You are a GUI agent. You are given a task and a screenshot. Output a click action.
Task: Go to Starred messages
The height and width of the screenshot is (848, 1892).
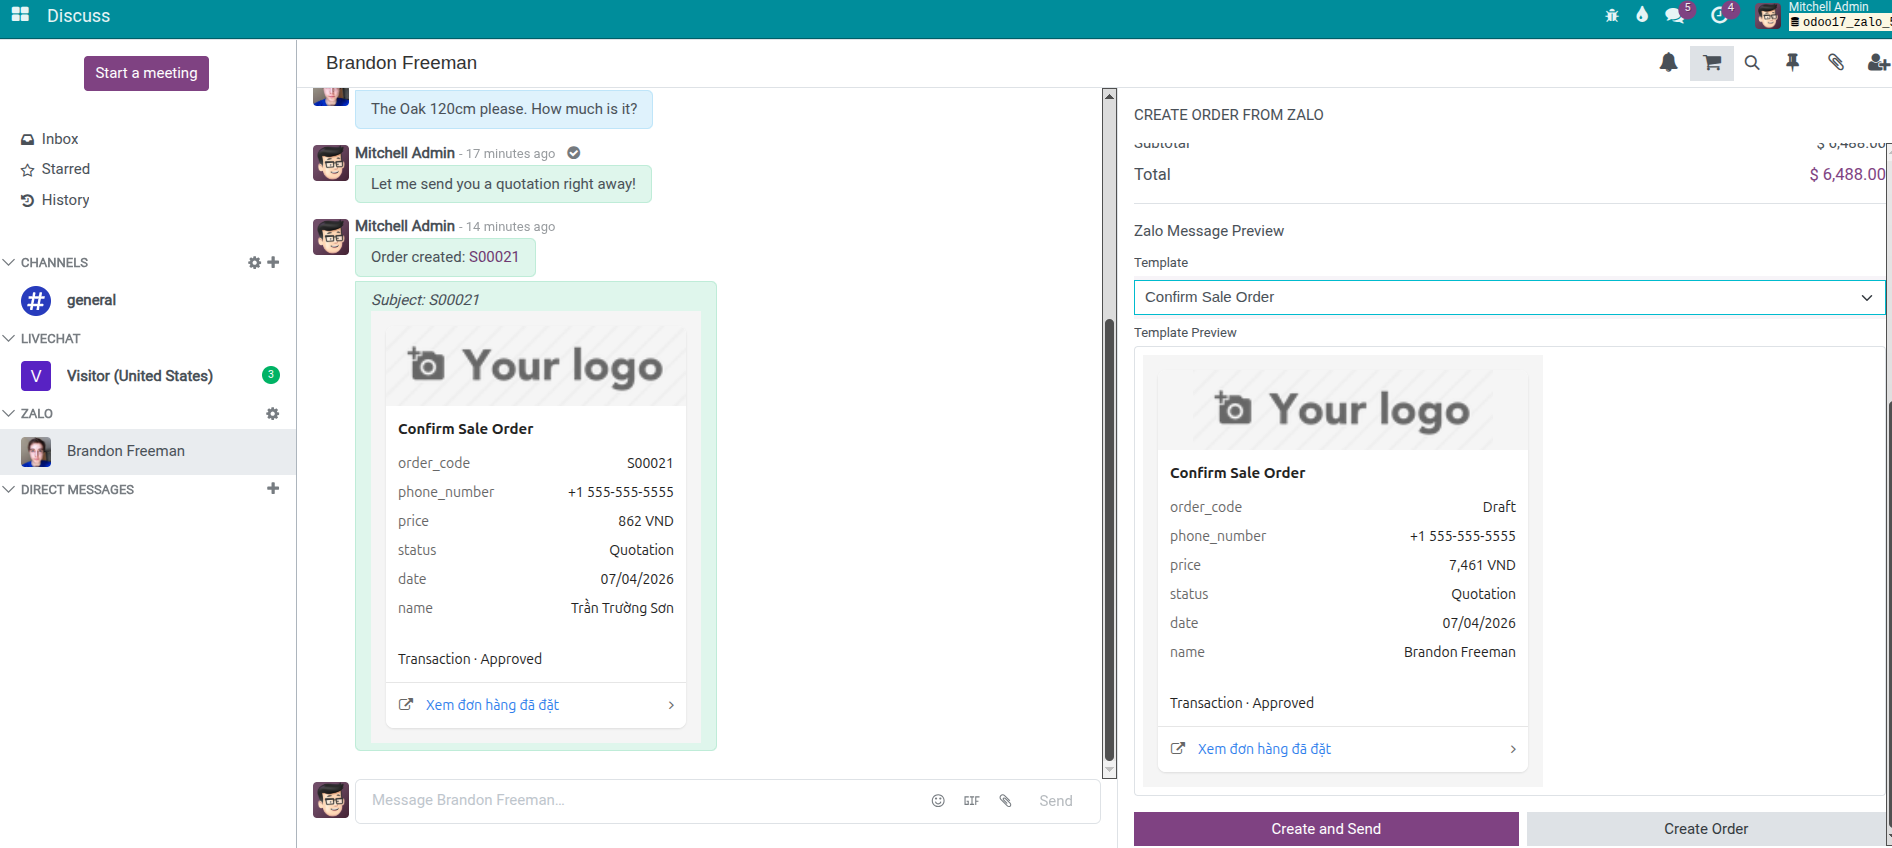(65, 169)
